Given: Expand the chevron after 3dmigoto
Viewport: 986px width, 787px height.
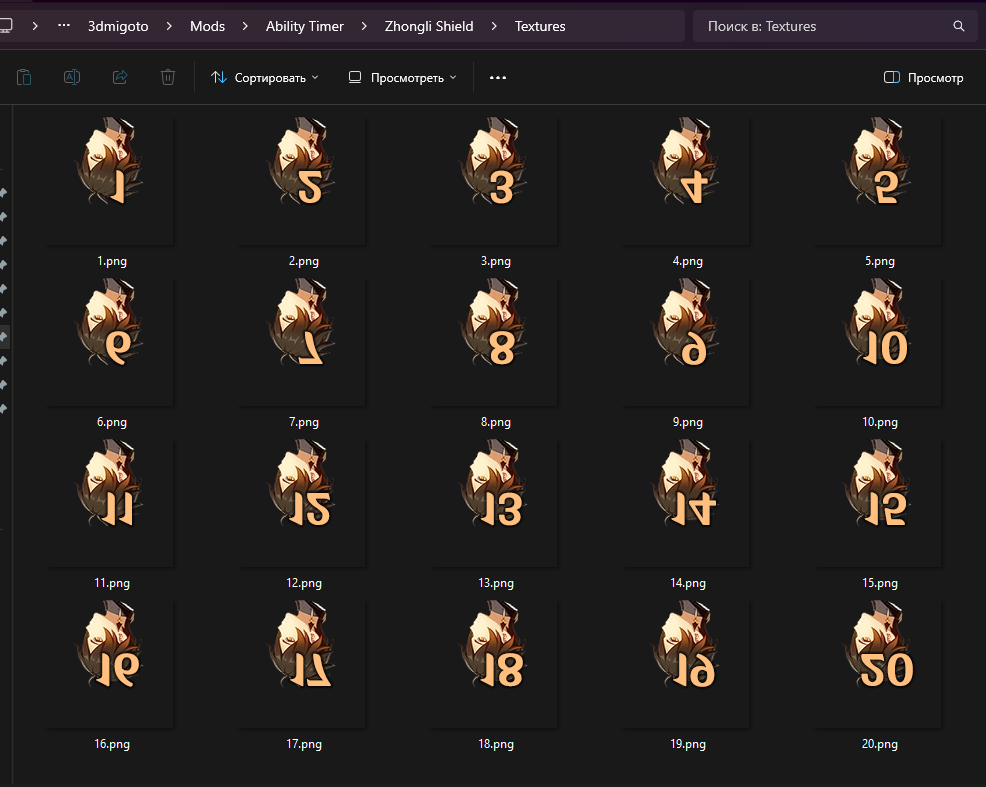Looking at the screenshot, I should 169,26.
